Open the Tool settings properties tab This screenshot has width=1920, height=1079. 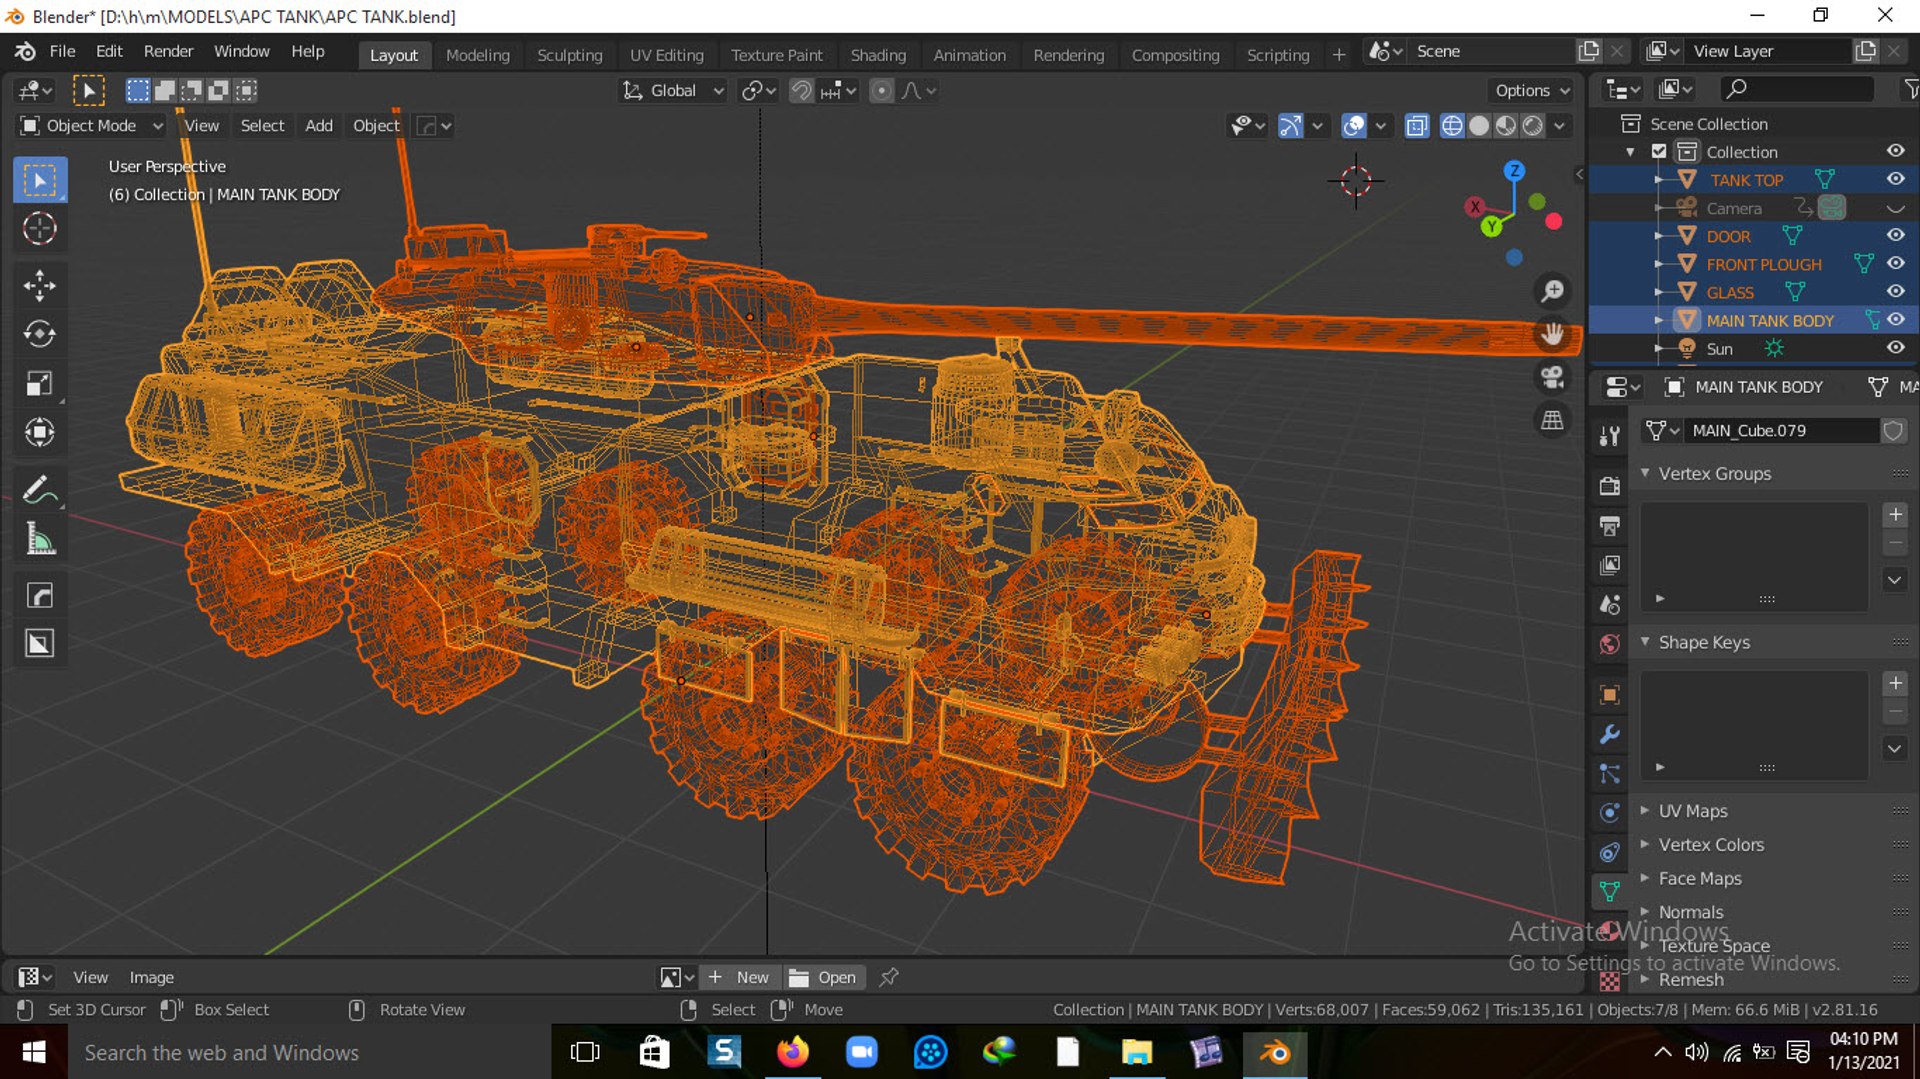pos(1609,435)
